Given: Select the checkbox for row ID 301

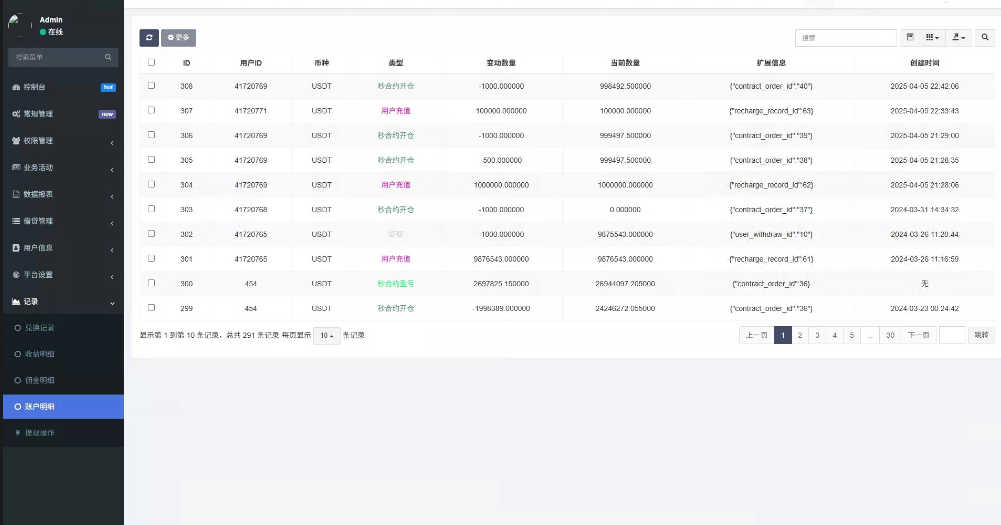Looking at the screenshot, I should (x=152, y=258).
